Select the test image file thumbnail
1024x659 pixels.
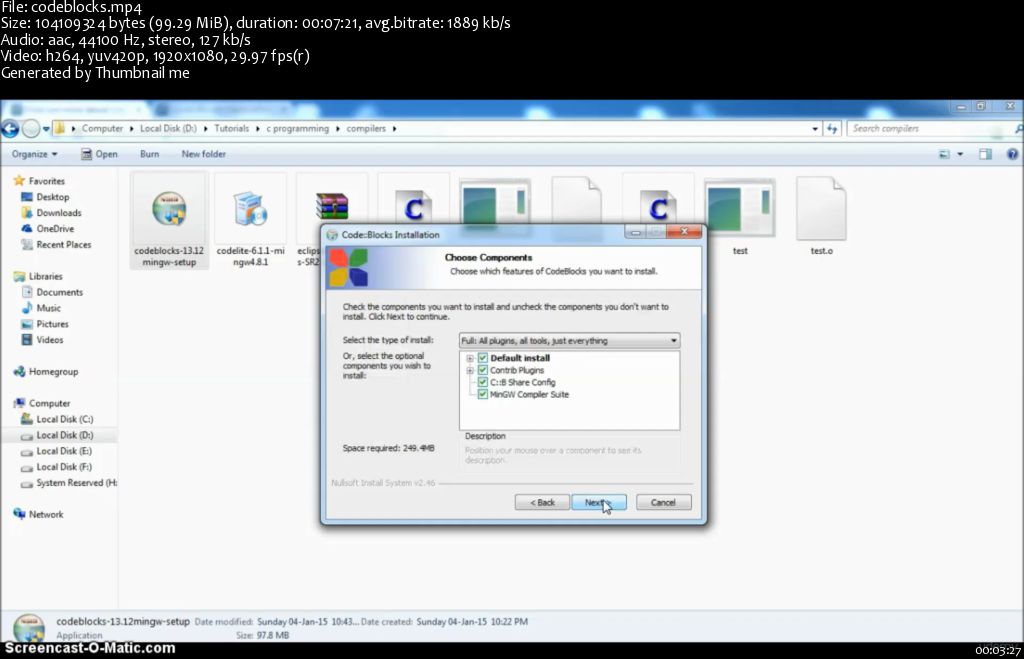click(740, 209)
